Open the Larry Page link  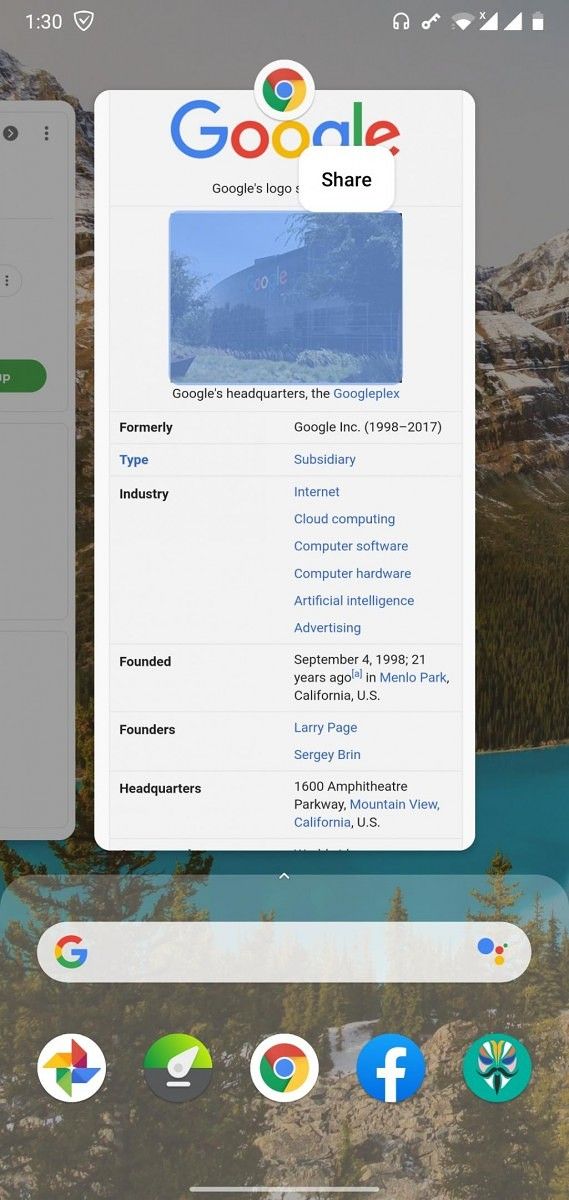point(326,728)
